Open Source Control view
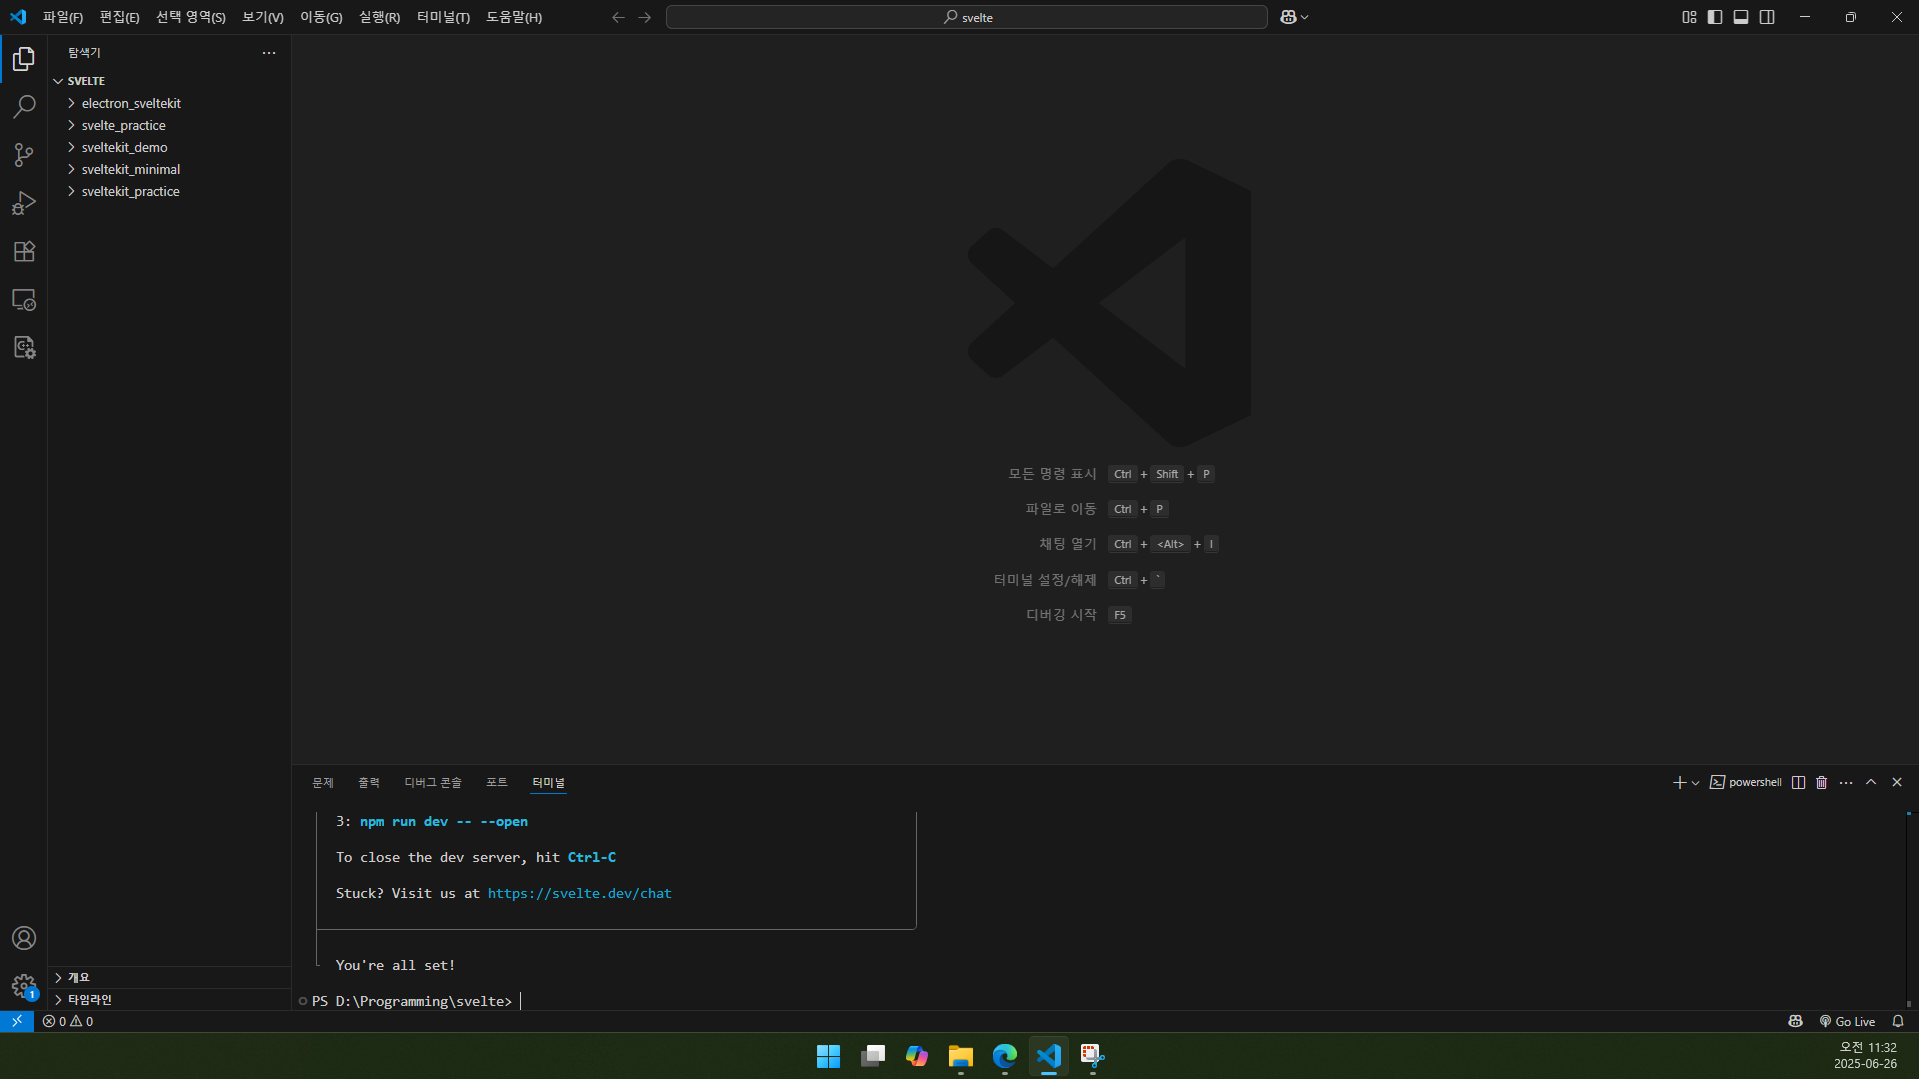1919x1079 pixels. [x=24, y=155]
